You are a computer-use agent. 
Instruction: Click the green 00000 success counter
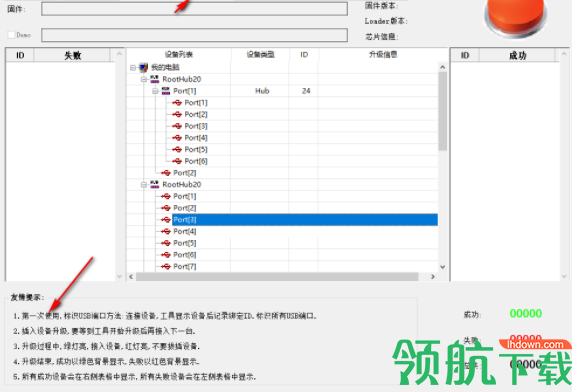(526, 314)
